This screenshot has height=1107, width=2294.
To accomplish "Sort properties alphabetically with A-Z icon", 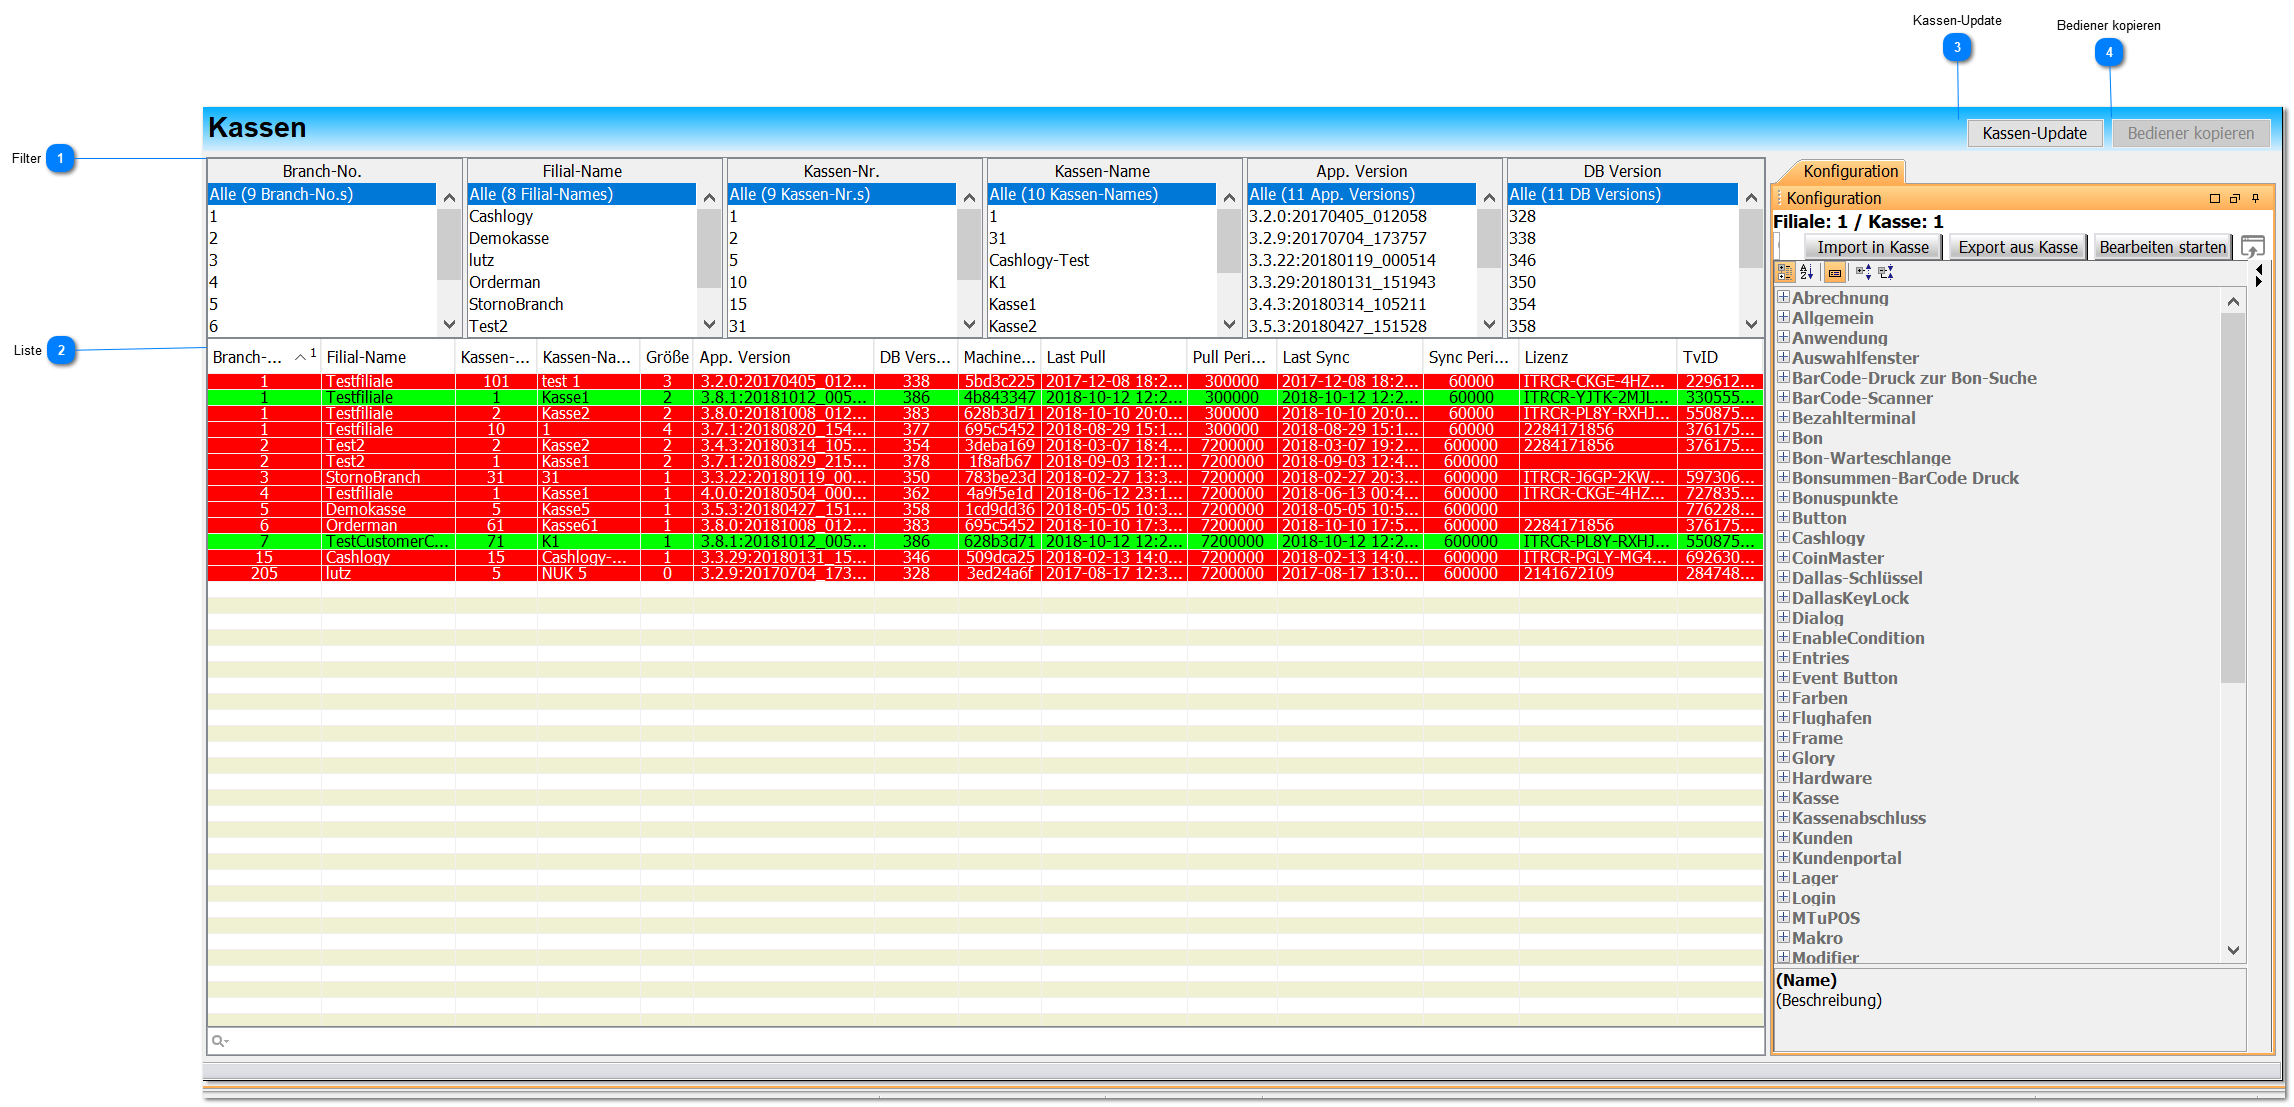I will point(1807,272).
